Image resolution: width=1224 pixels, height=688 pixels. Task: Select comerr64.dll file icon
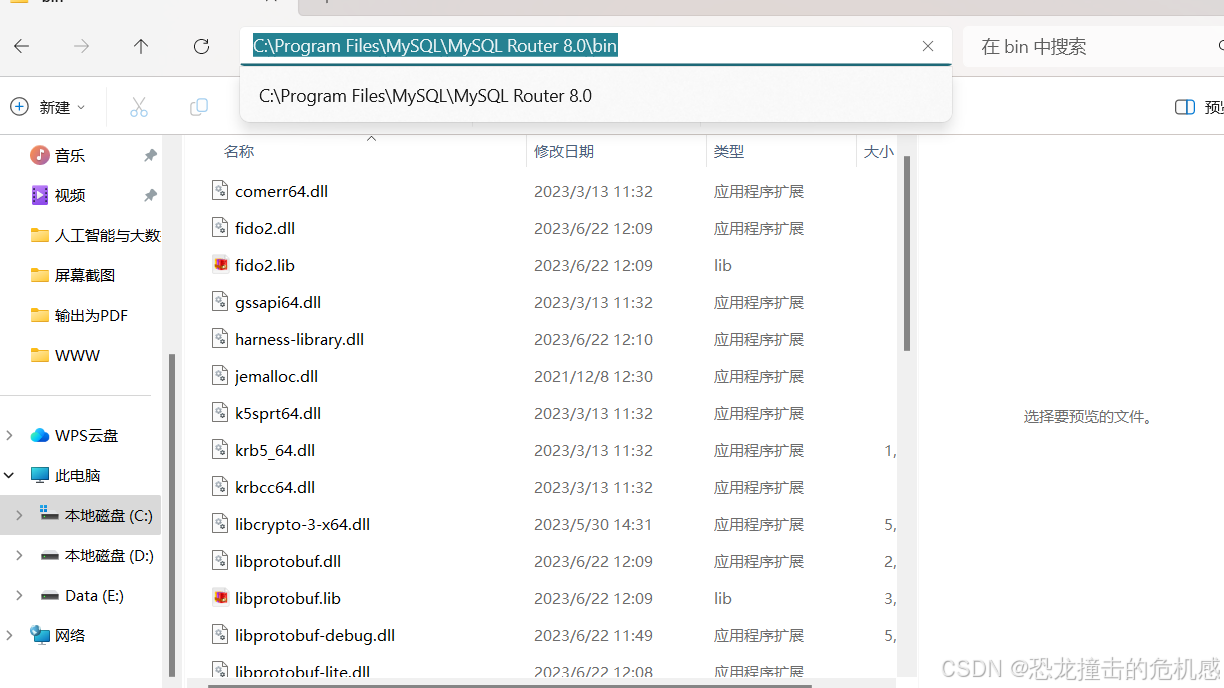coord(221,191)
